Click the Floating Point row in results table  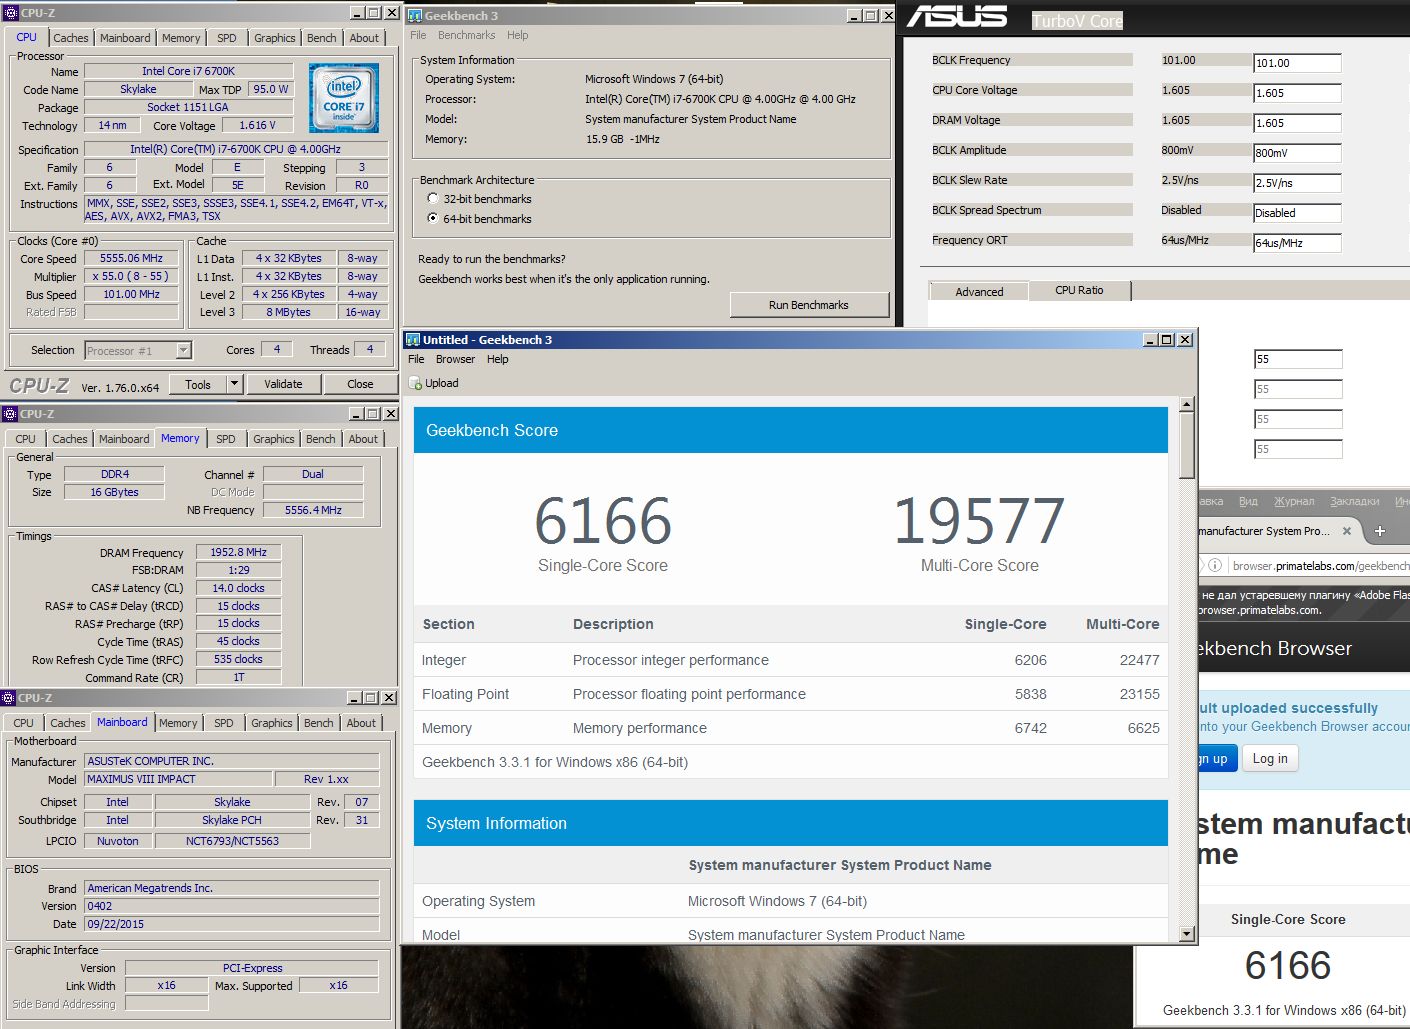pyautogui.click(x=791, y=694)
